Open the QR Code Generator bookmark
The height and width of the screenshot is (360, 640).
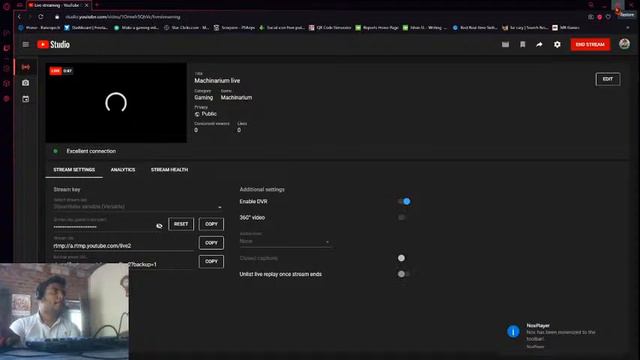tap(330, 28)
